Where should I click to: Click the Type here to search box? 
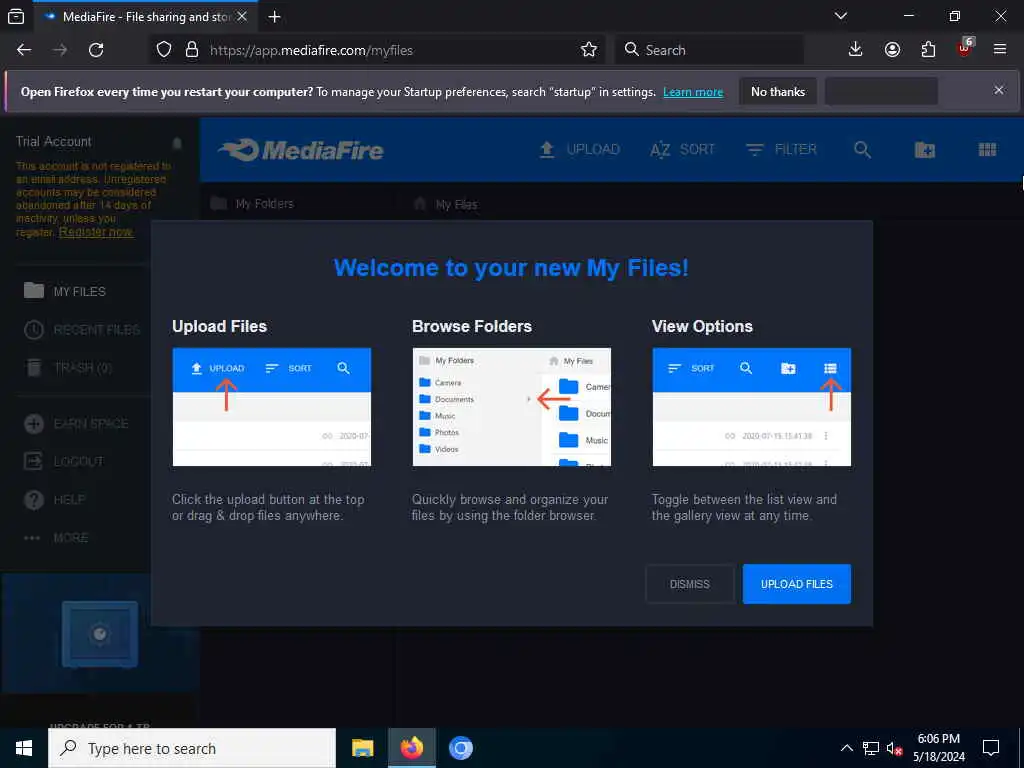[x=192, y=748]
